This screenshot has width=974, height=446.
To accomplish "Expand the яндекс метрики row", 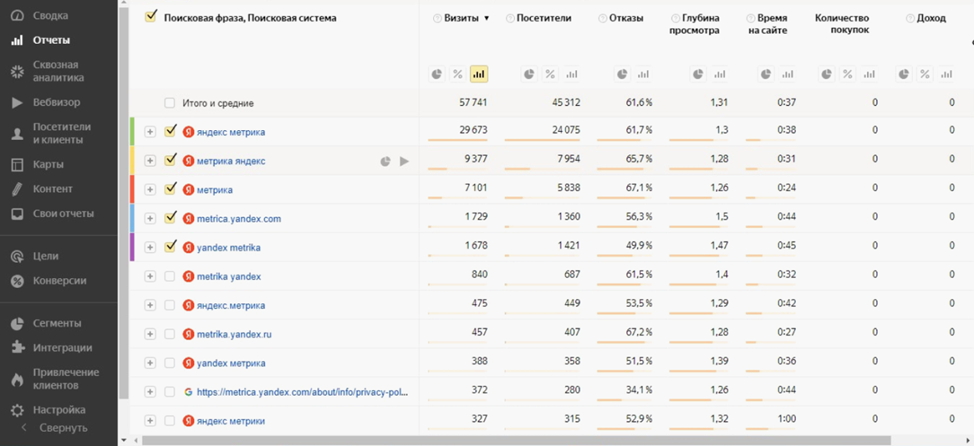I will click(150, 421).
